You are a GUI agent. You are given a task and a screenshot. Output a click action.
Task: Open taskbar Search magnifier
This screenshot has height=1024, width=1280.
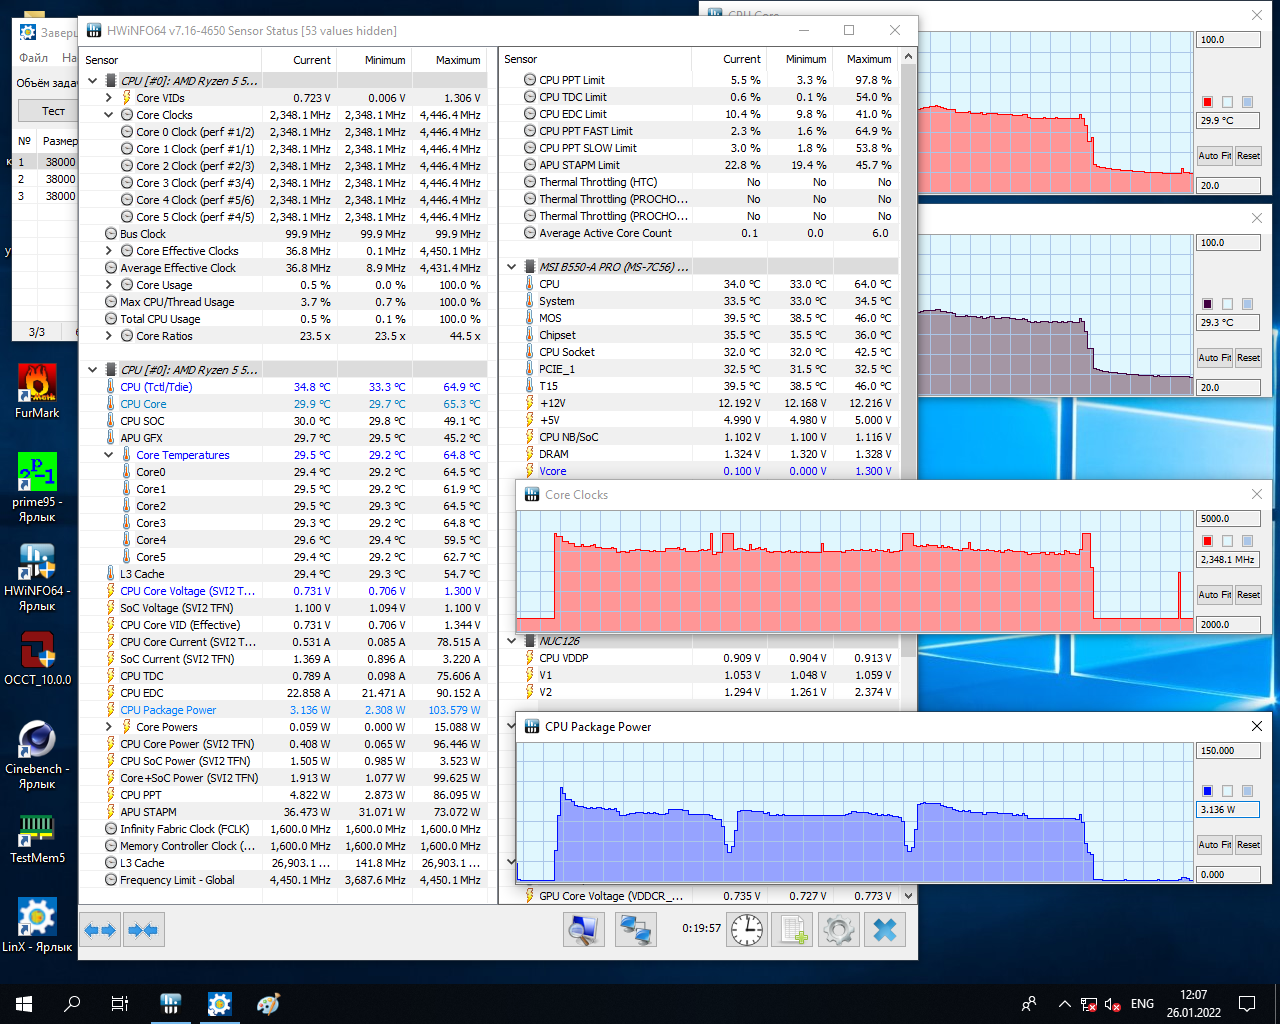[72, 1004]
